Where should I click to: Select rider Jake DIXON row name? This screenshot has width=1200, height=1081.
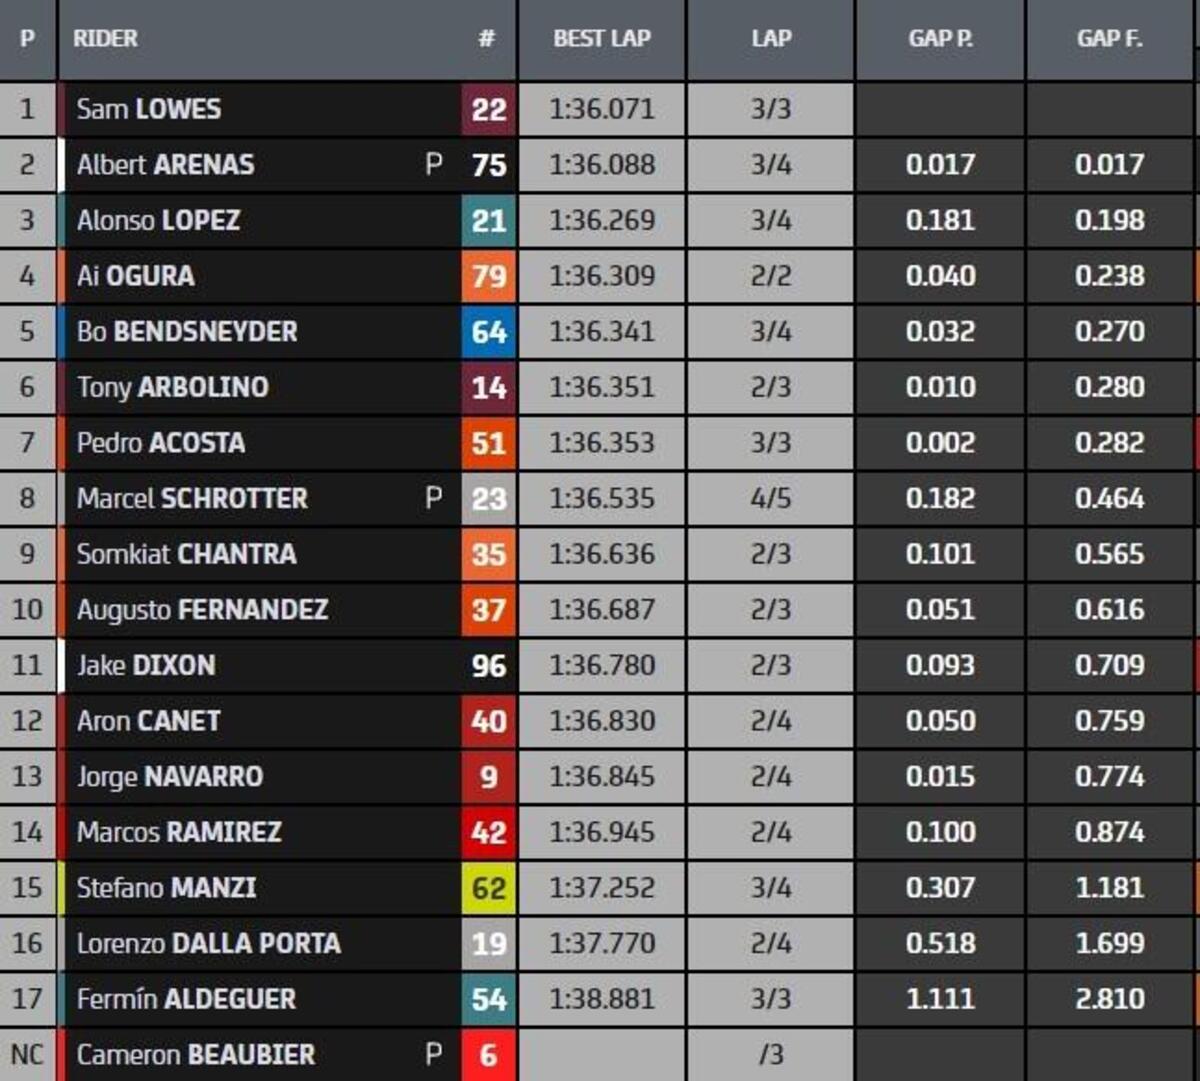146,665
